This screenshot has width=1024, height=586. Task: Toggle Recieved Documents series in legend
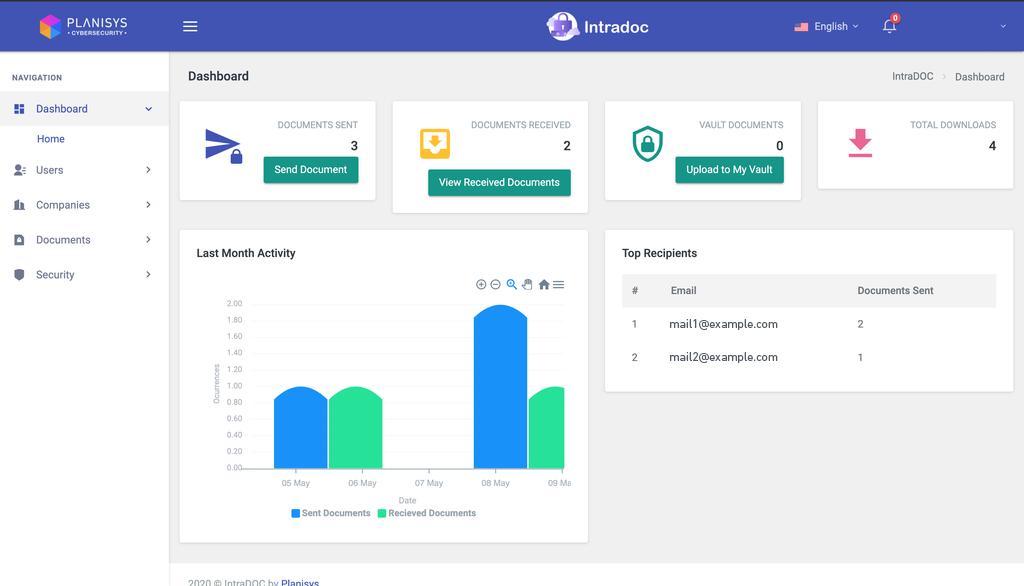click(426, 513)
